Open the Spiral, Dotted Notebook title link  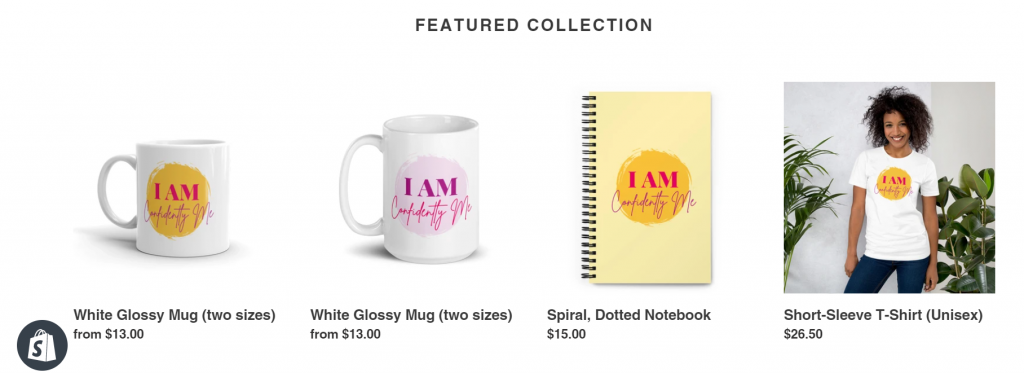tap(629, 315)
